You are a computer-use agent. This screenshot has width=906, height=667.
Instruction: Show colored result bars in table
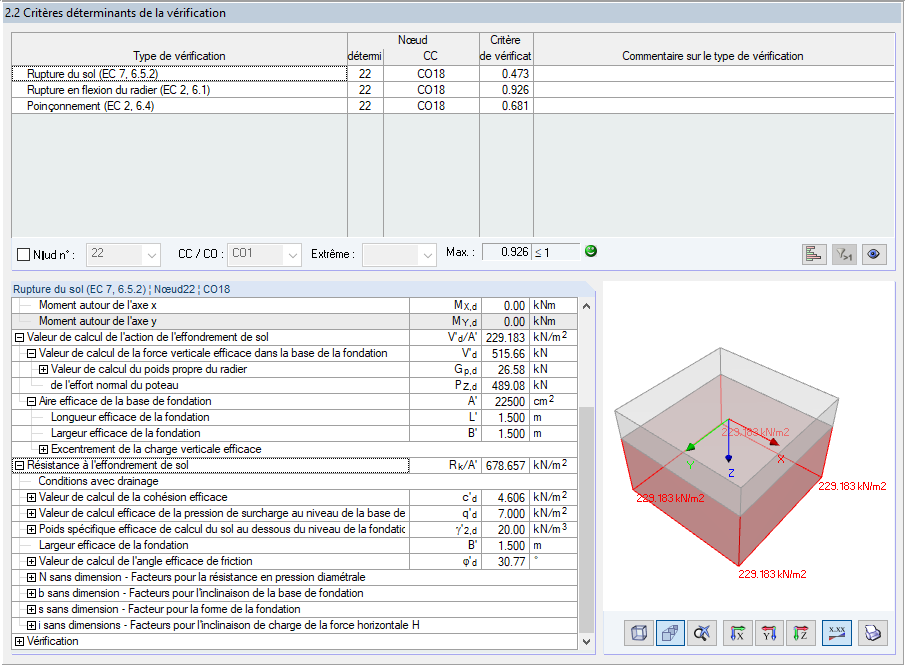814,254
